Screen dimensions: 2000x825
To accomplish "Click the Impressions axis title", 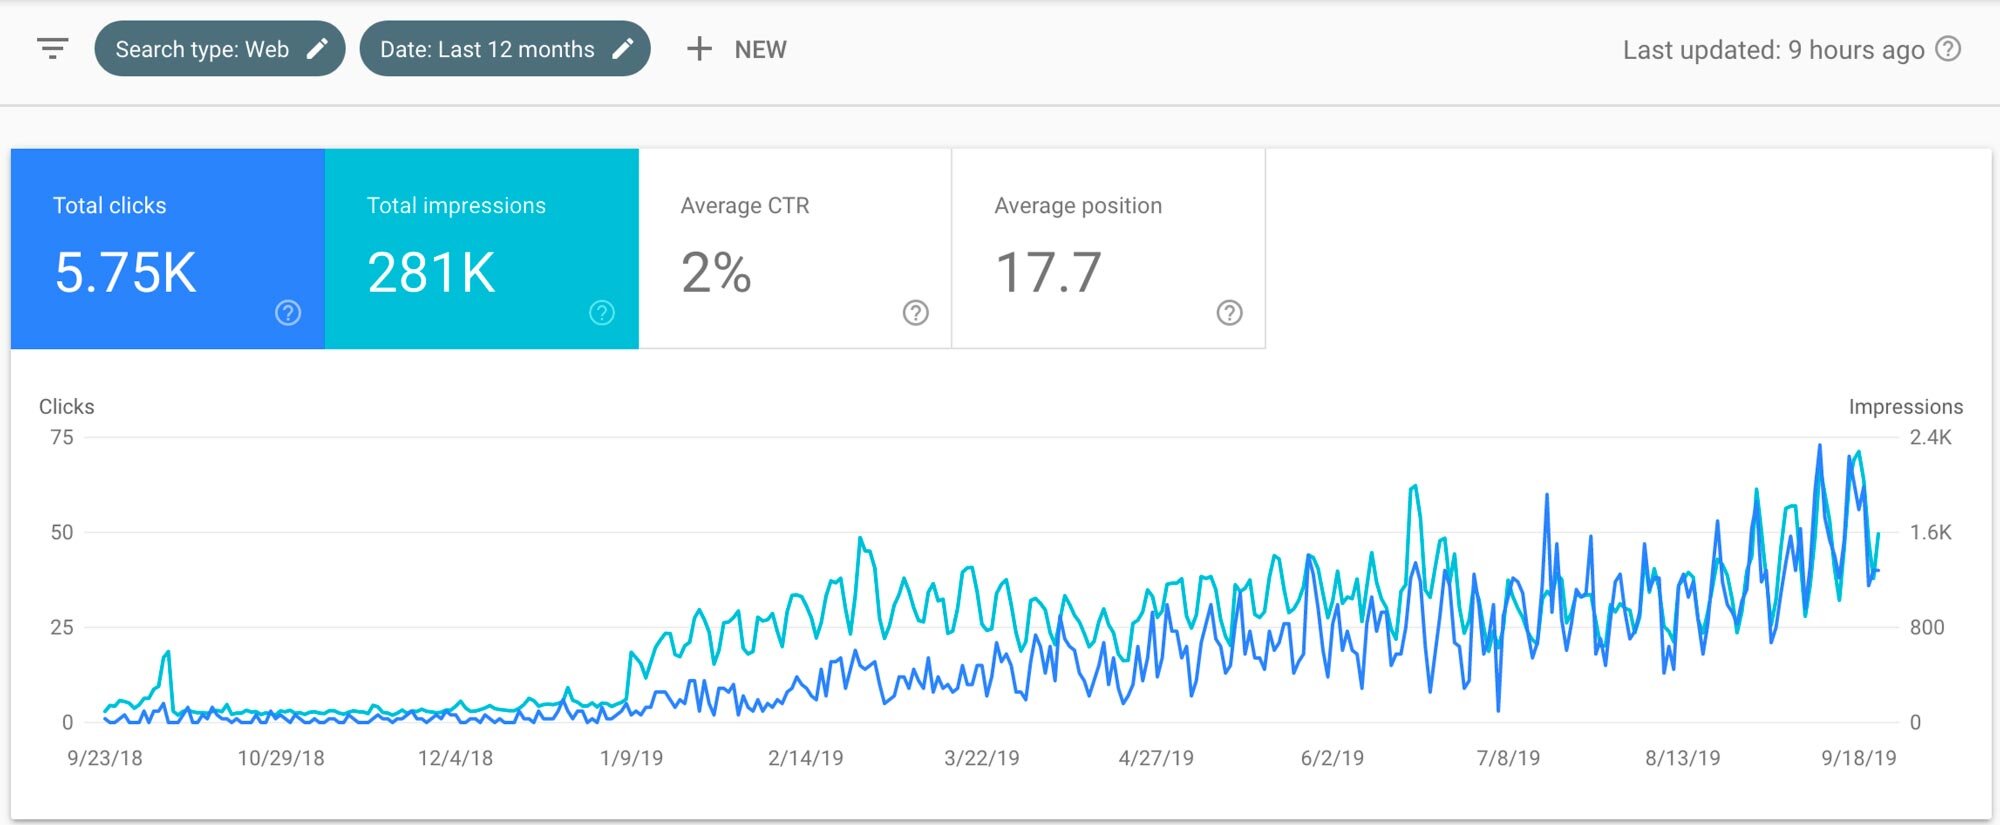I will [1906, 406].
